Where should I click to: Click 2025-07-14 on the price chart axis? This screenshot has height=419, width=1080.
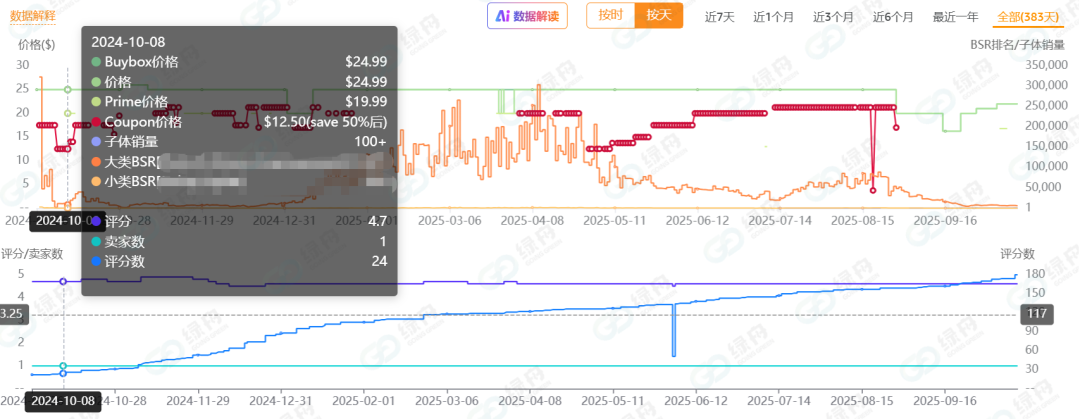click(x=780, y=221)
